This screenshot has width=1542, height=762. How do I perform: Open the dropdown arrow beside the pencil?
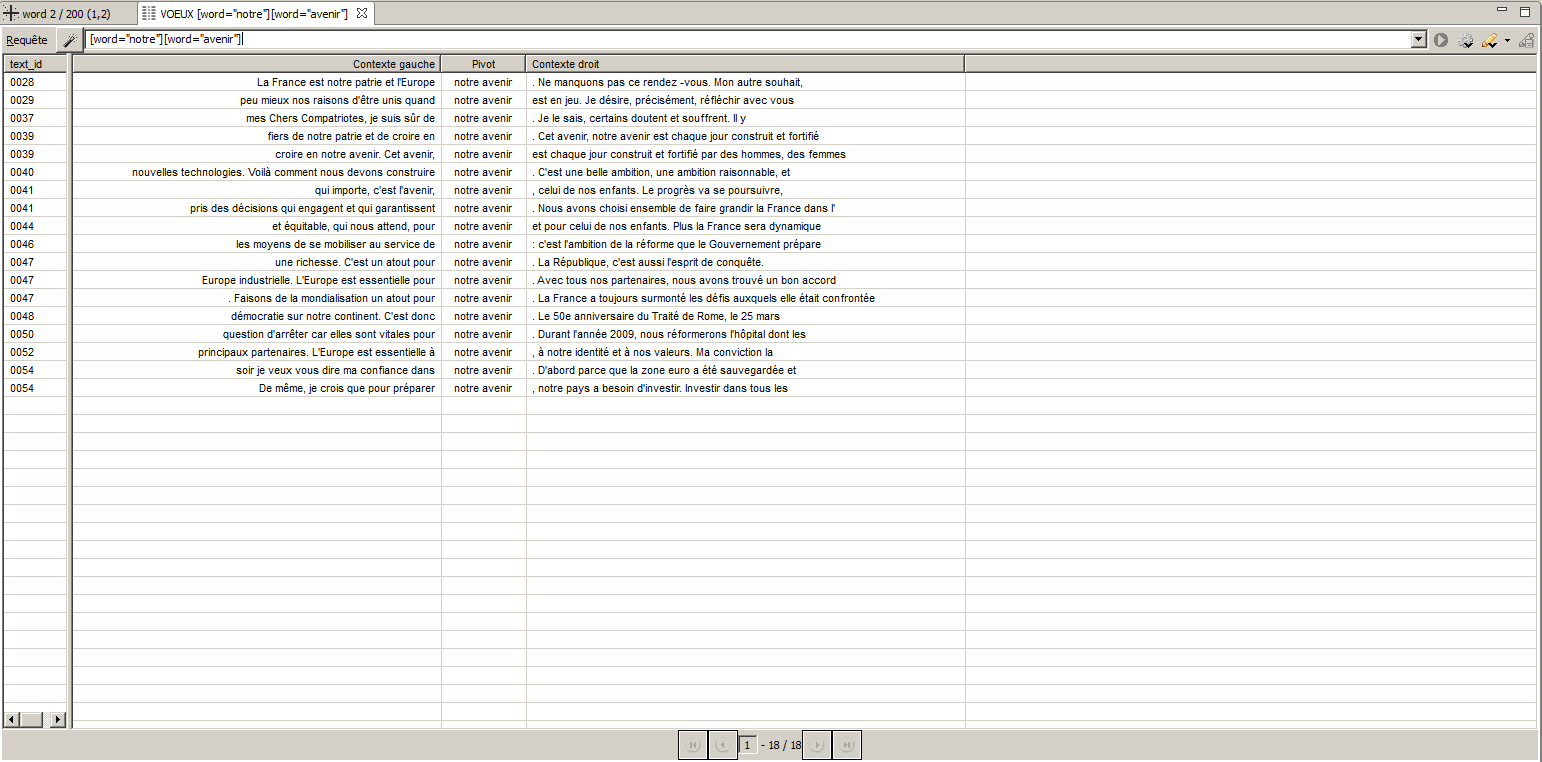coord(1507,41)
